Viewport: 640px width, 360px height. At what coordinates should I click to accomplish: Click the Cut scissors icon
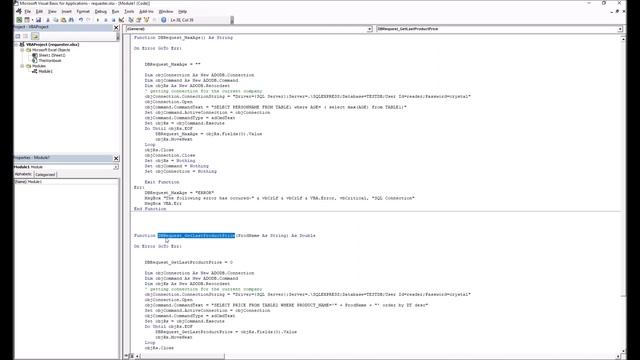pyautogui.click(x=48, y=20)
